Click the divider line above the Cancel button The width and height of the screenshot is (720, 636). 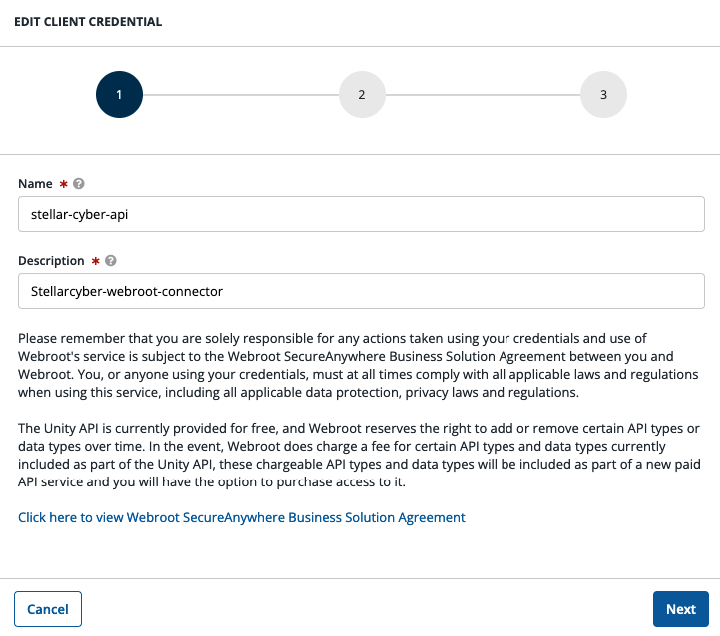click(x=360, y=578)
